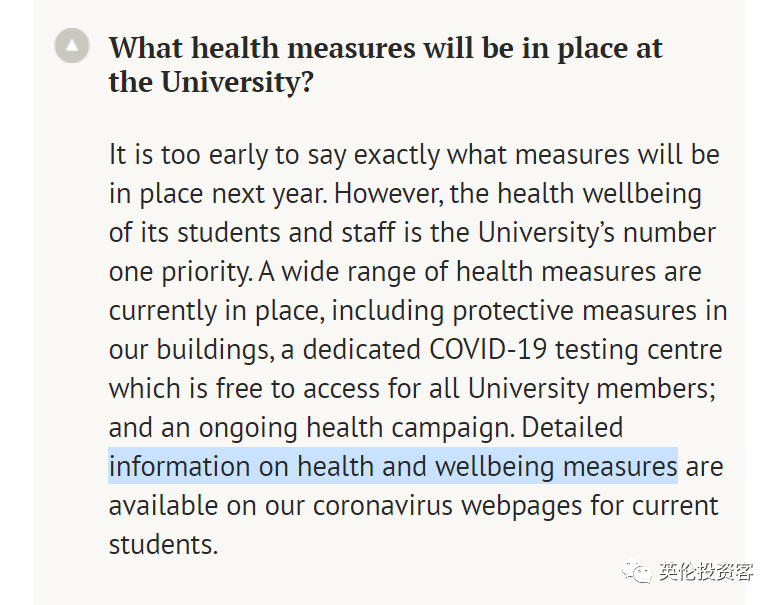Click 'our buildings,' in the paragraph
The height and width of the screenshot is (605, 778).
coord(192,349)
